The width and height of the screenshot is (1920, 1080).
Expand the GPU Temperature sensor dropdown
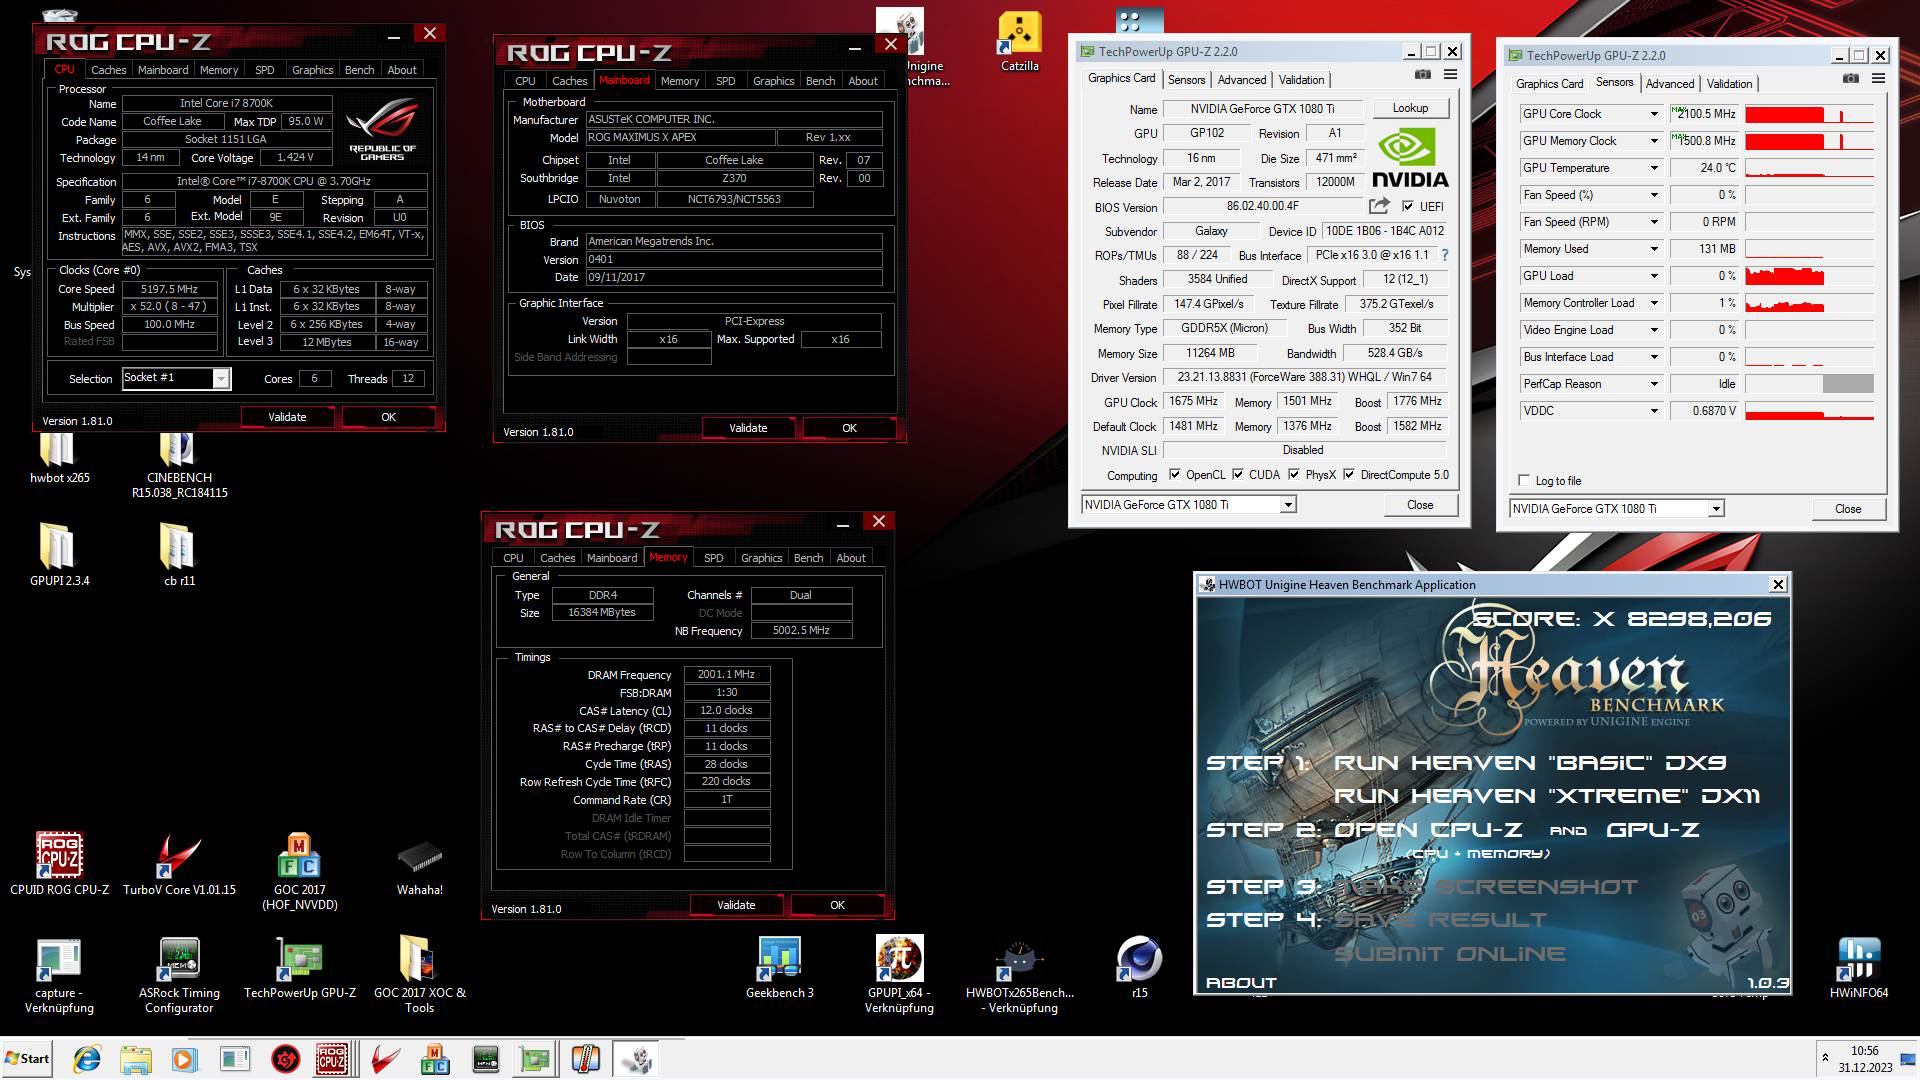pyautogui.click(x=1654, y=168)
